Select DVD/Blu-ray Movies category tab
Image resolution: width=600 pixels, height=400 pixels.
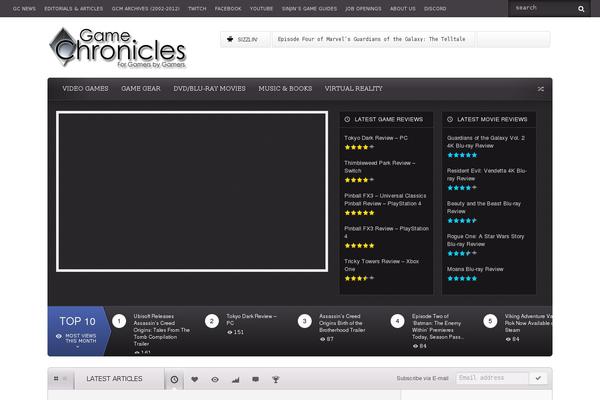(x=209, y=88)
